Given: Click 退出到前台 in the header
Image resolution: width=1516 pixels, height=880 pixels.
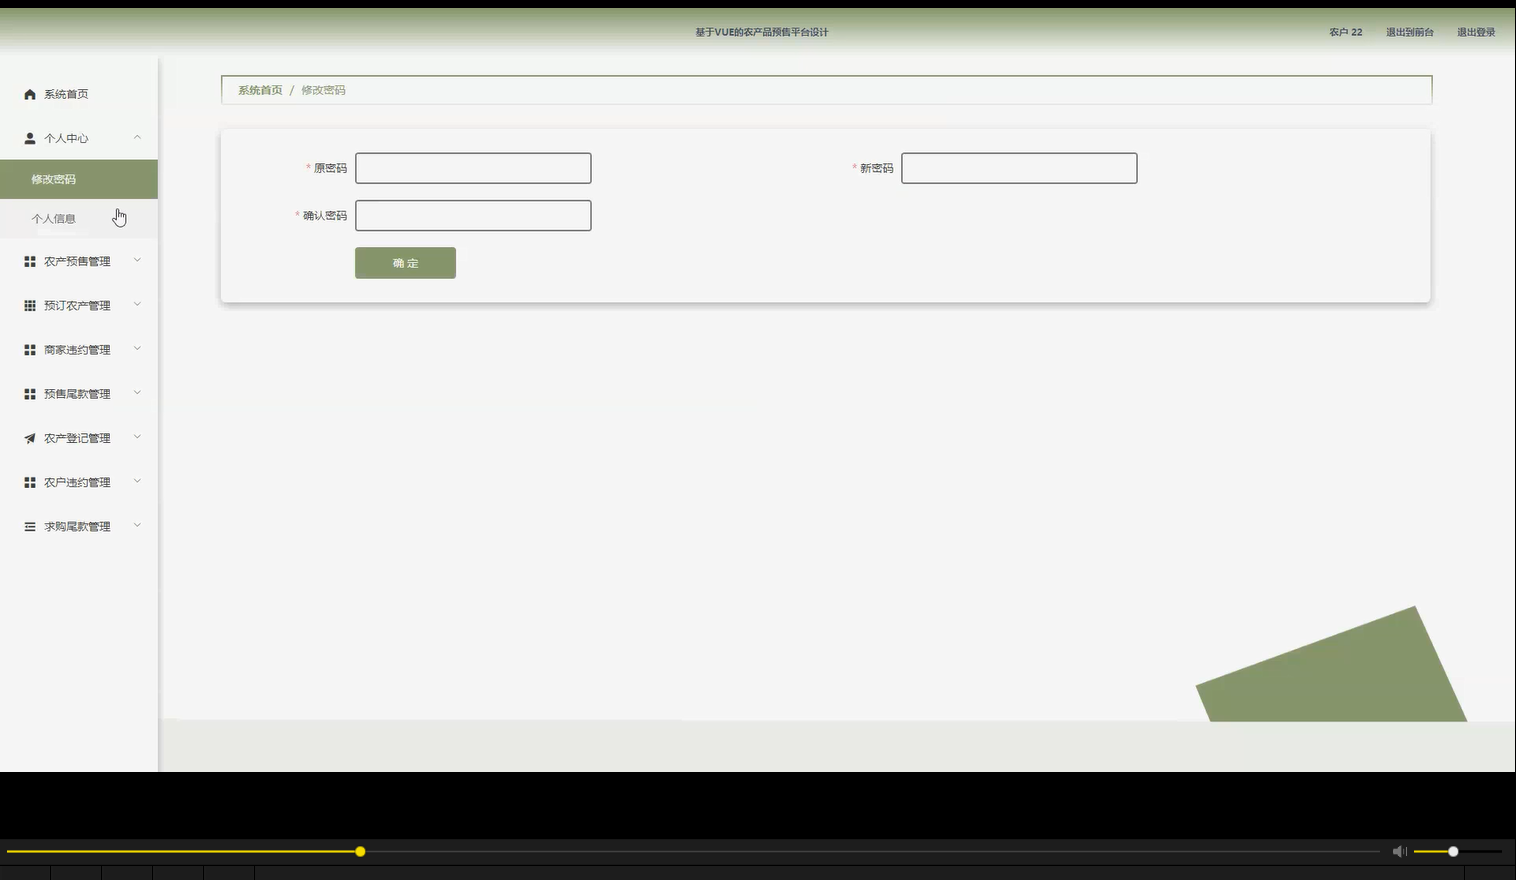Looking at the screenshot, I should click(1409, 32).
